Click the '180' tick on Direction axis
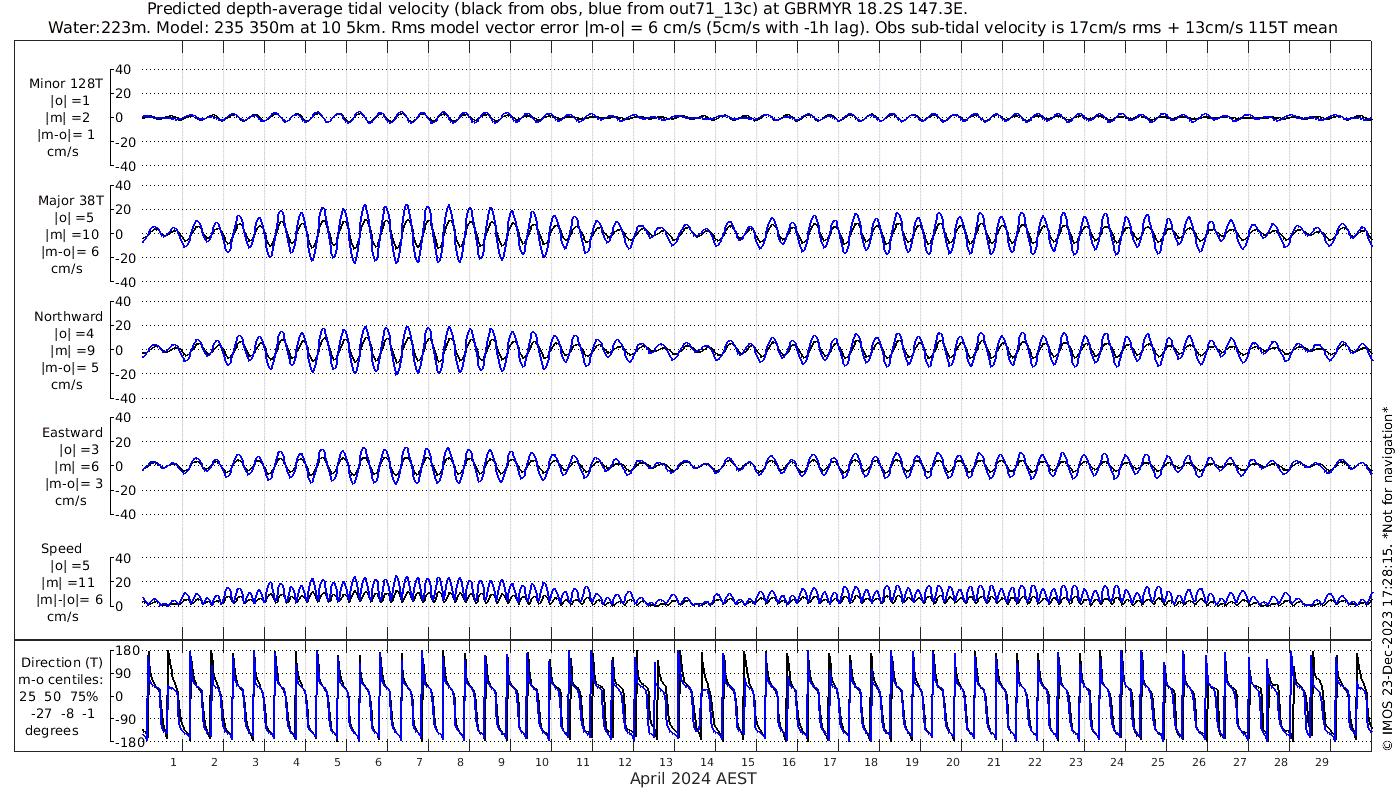The width and height of the screenshot is (1400, 800). (x=126, y=651)
